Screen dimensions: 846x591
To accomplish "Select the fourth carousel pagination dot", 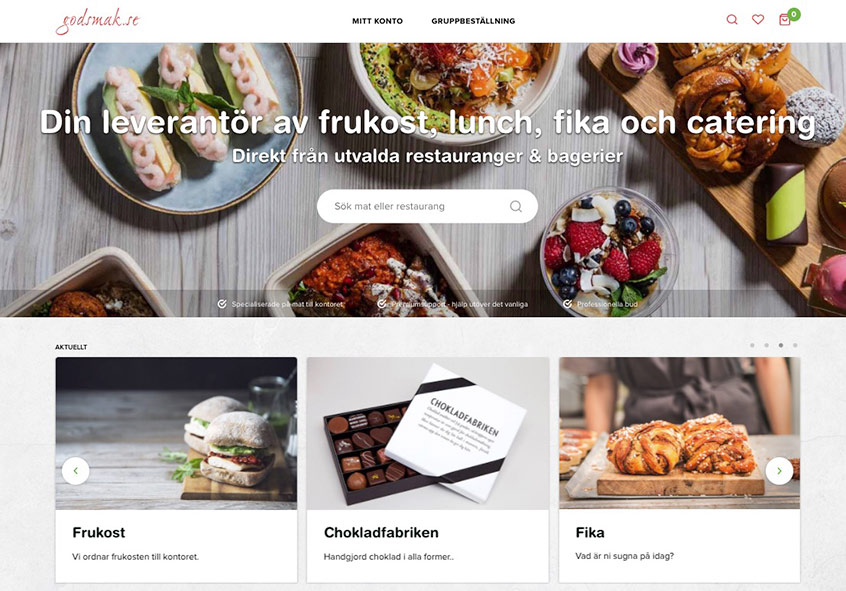I will click(x=795, y=345).
